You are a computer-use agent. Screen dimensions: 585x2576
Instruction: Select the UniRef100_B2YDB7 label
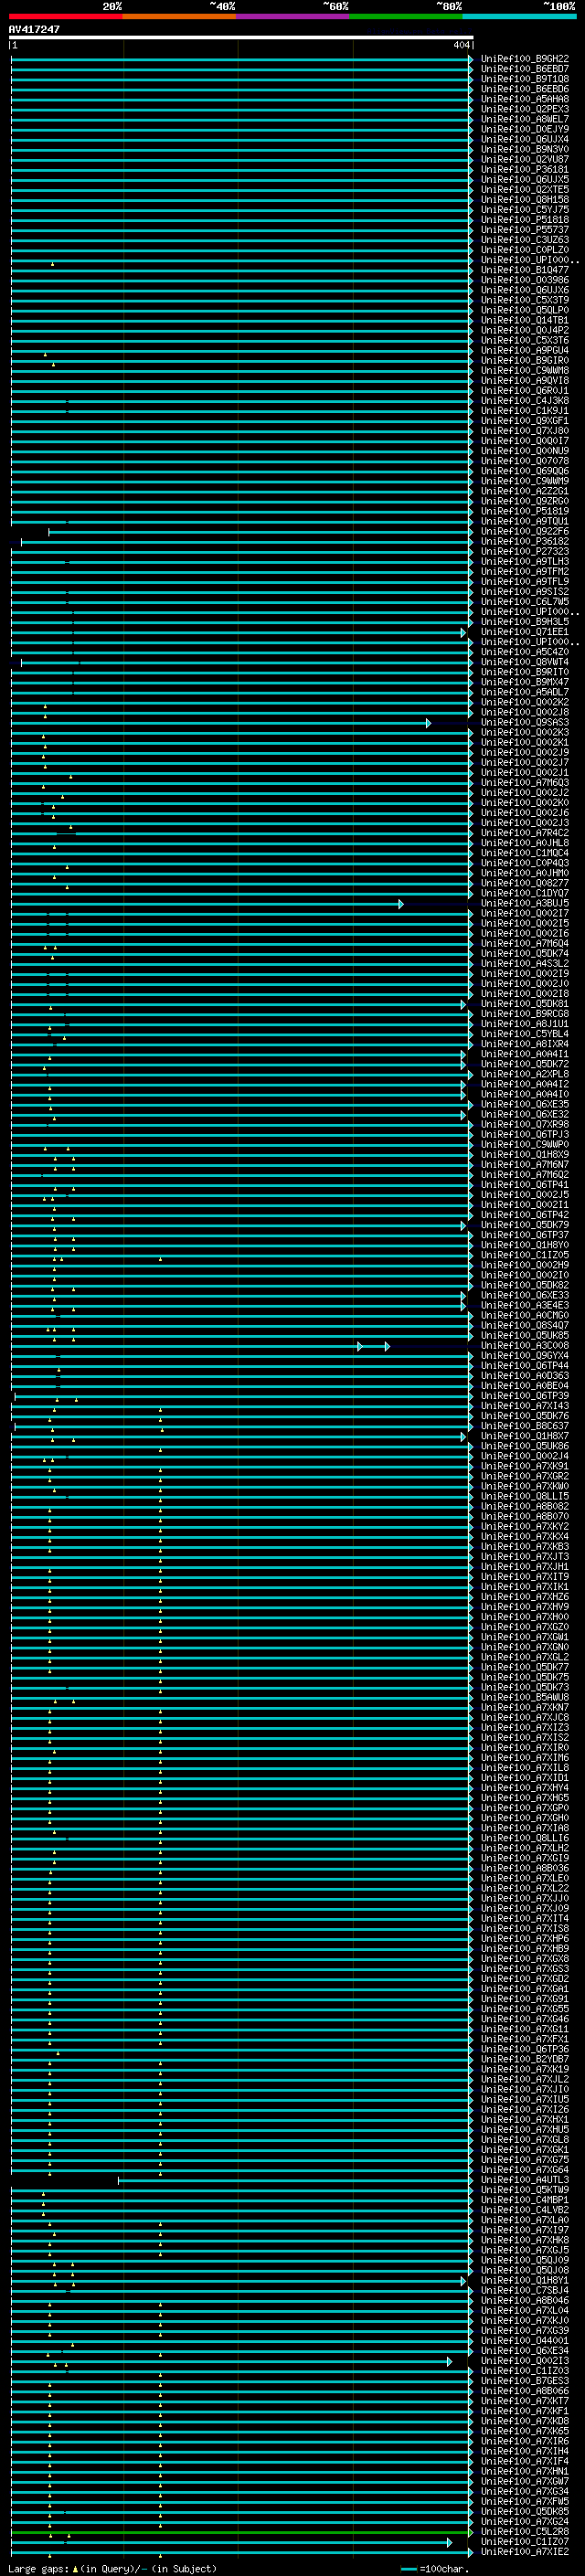point(525,2060)
